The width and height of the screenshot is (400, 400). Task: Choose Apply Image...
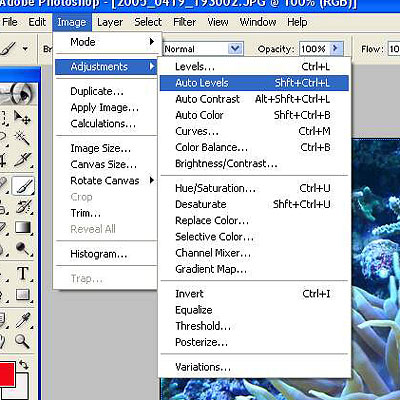point(106,107)
